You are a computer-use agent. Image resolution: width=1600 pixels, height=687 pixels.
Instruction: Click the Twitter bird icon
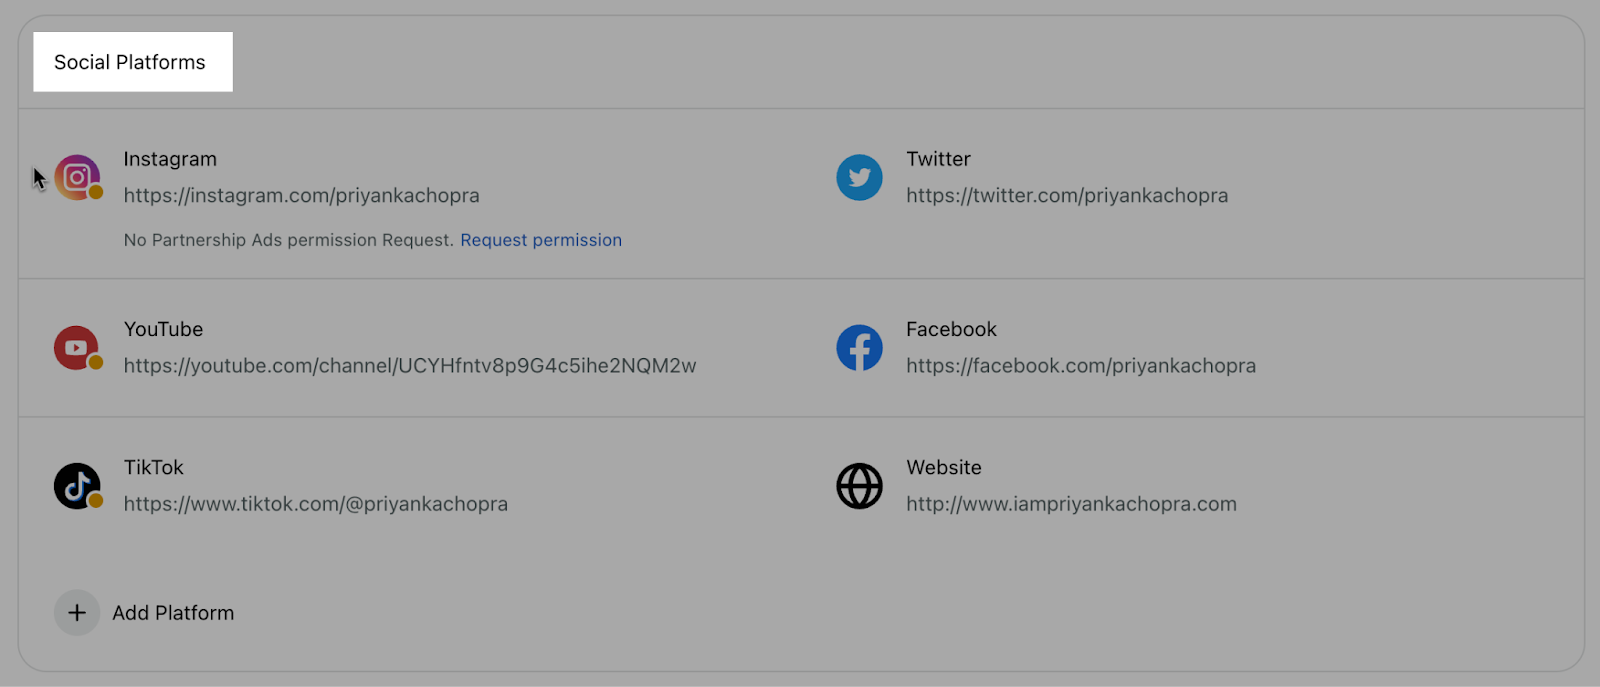859,178
